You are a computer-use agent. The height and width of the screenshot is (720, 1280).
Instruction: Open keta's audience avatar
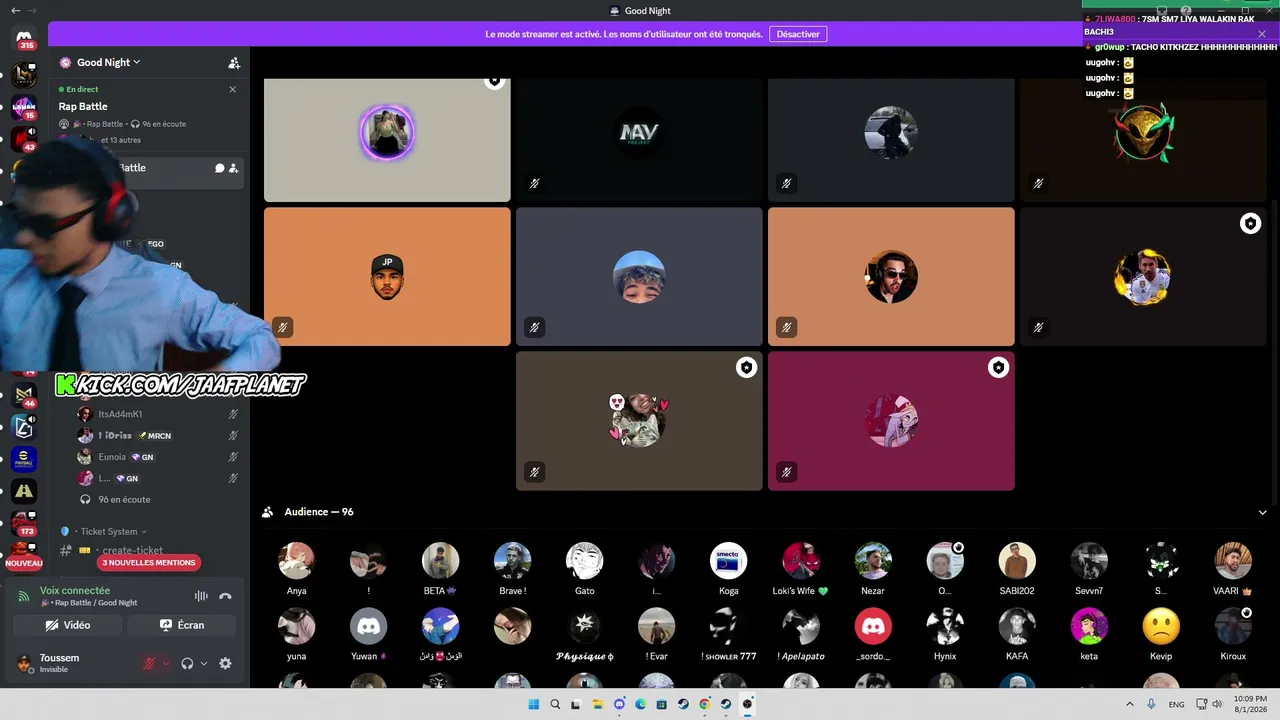tap(1089, 626)
